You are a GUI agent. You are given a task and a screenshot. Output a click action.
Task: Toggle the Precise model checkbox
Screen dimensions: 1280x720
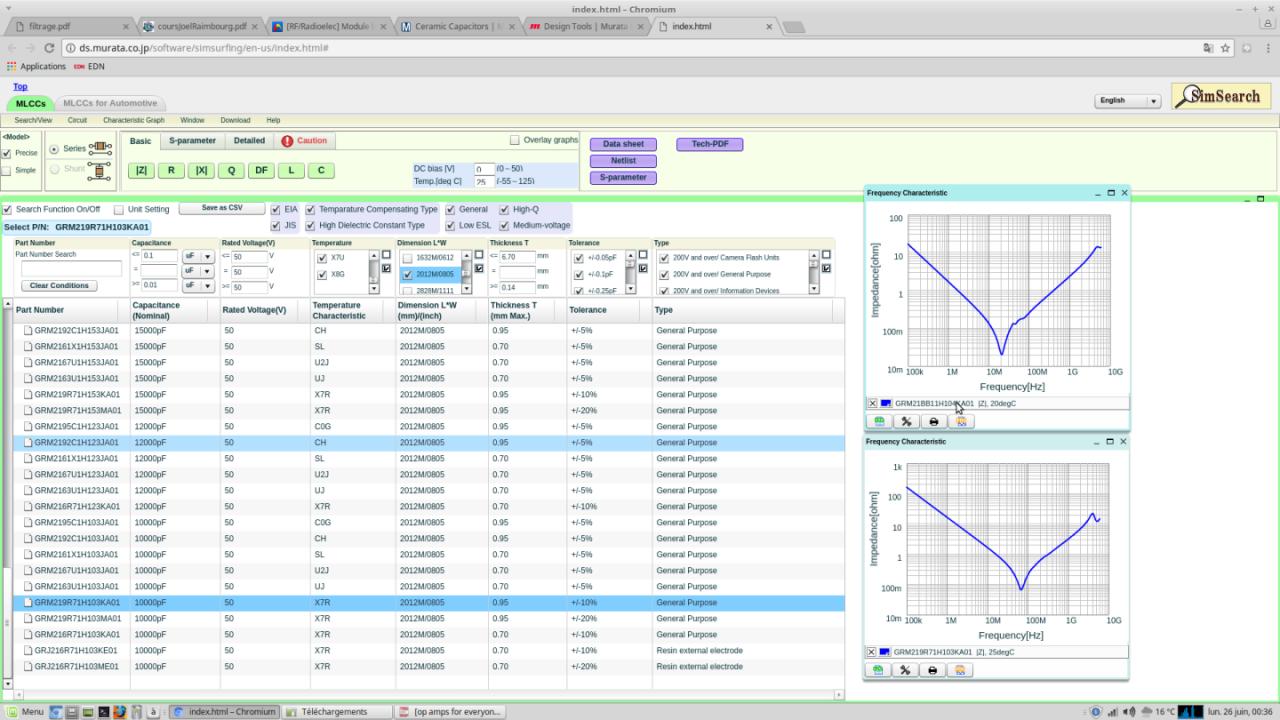pos(7,153)
